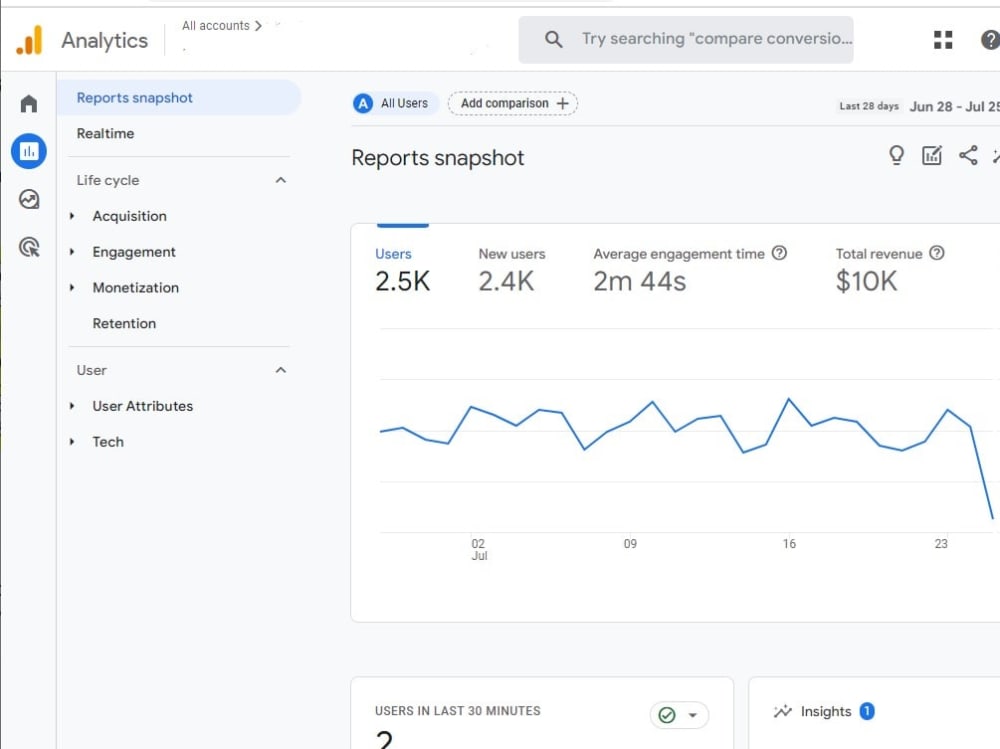Switch to the New users metric tab
This screenshot has width=1000, height=749.
pos(511,271)
